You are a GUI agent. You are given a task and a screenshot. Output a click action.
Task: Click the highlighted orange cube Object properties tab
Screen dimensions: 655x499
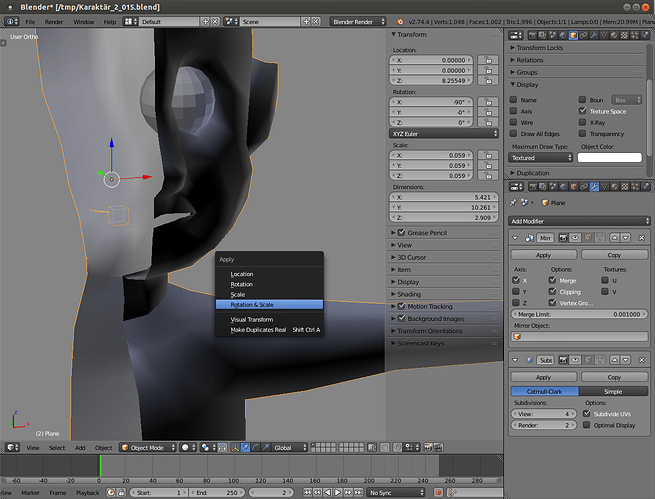click(x=573, y=35)
